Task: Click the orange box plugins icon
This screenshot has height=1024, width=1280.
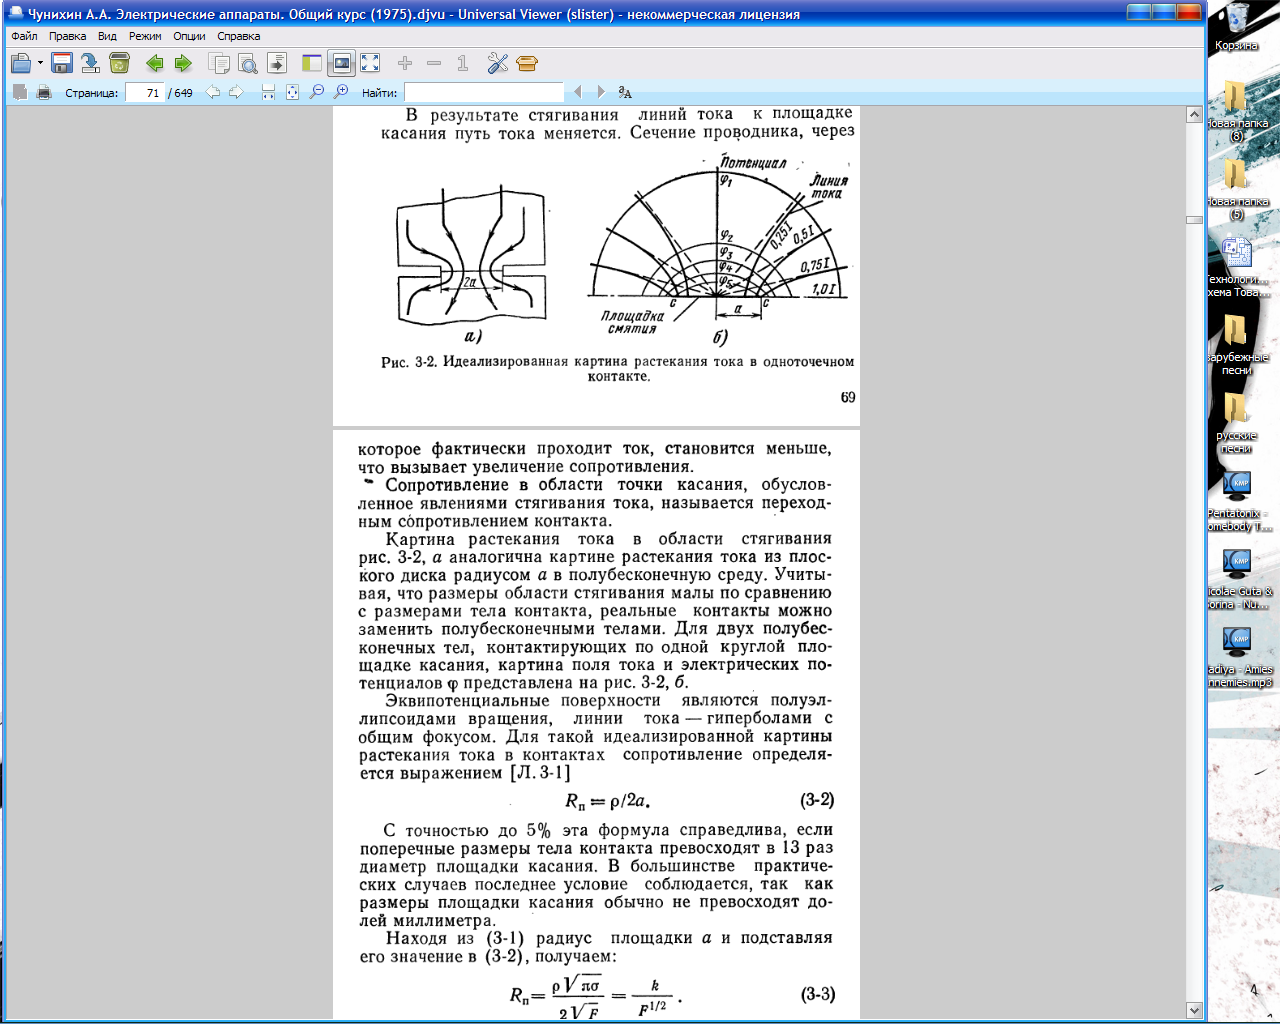Action: (x=527, y=63)
